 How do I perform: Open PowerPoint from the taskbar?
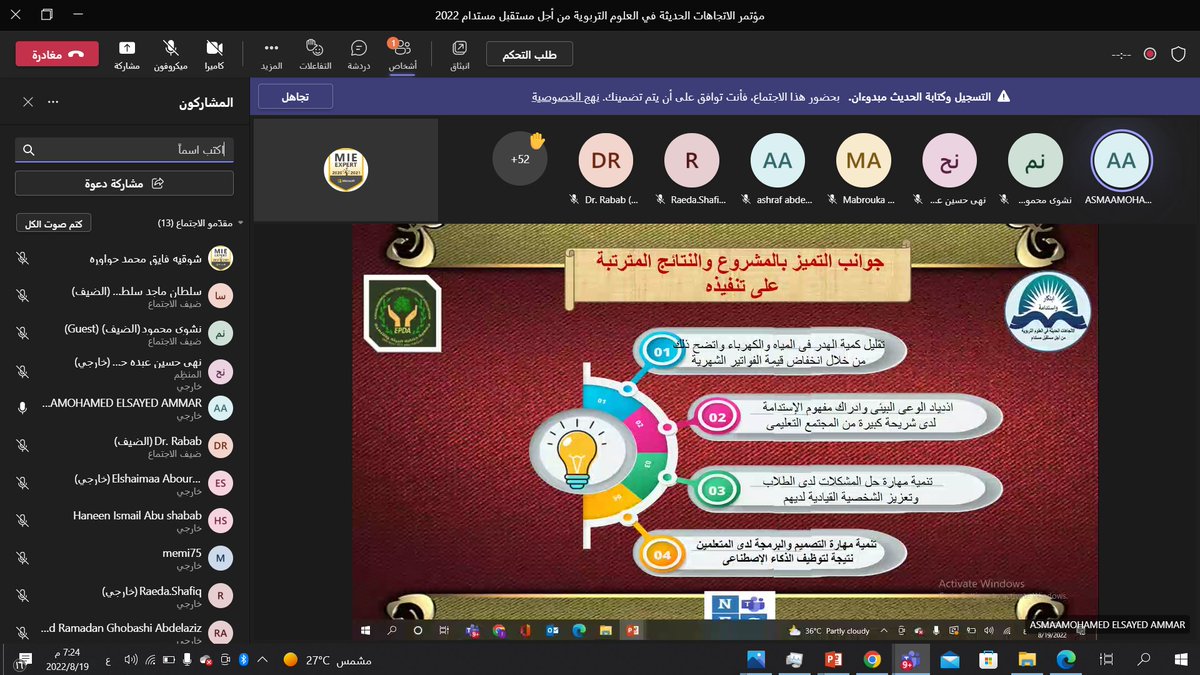click(x=833, y=659)
